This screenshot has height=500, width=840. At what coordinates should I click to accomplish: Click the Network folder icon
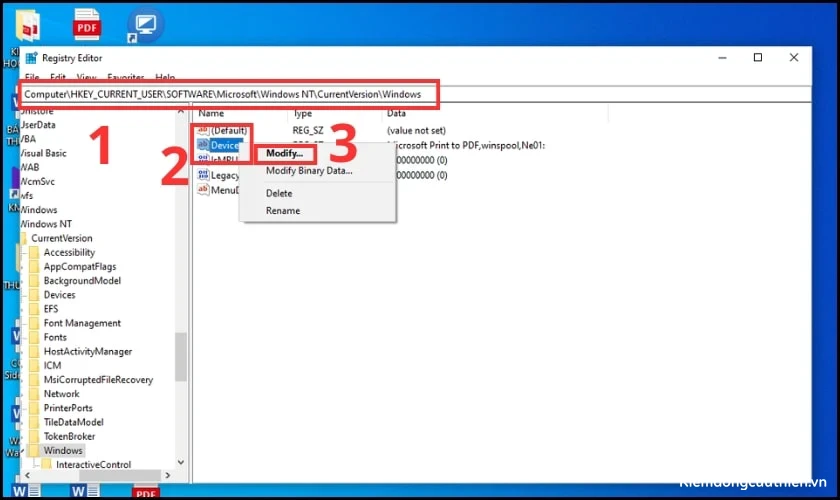click(x=34, y=394)
